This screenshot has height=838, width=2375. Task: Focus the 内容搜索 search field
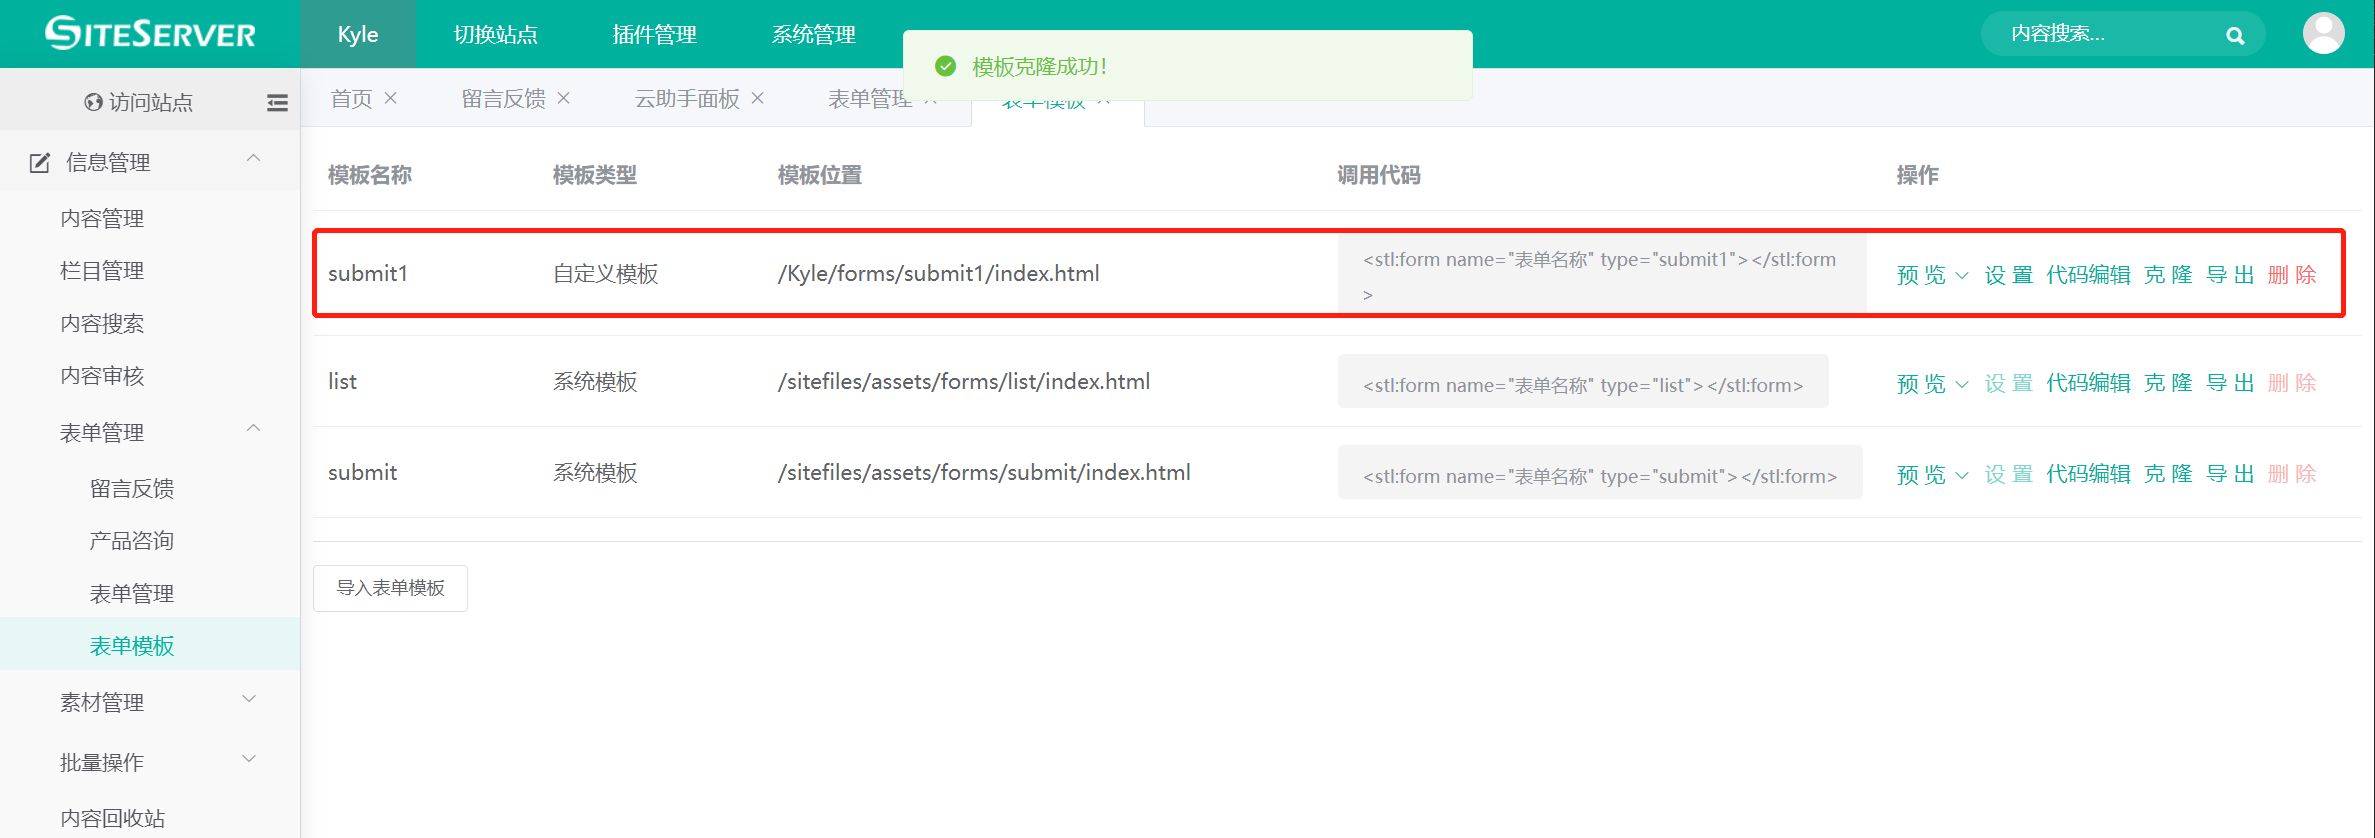point(2100,35)
